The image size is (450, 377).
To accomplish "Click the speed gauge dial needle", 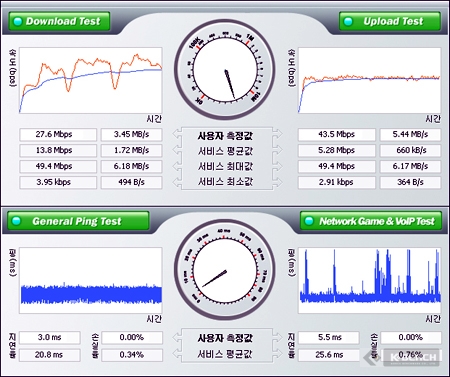I will point(230,84).
